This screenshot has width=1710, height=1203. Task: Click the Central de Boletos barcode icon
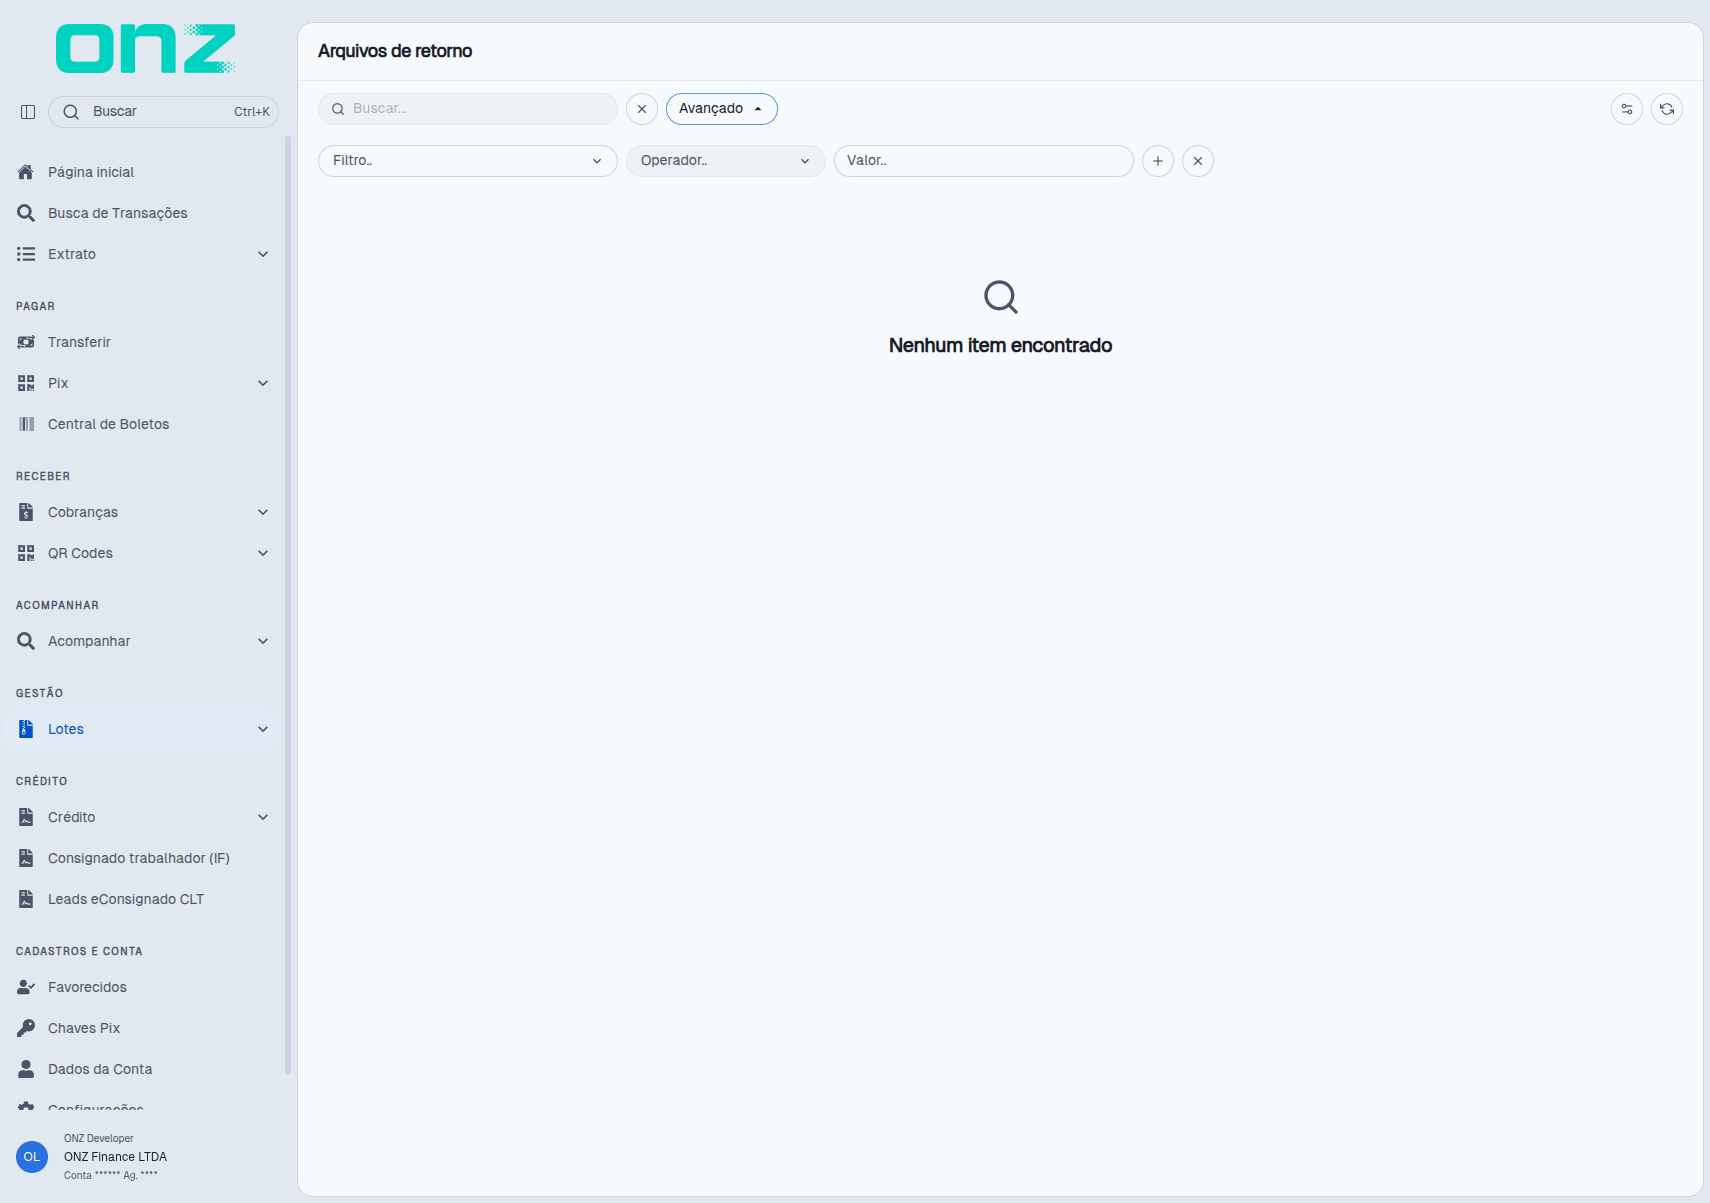(26, 424)
